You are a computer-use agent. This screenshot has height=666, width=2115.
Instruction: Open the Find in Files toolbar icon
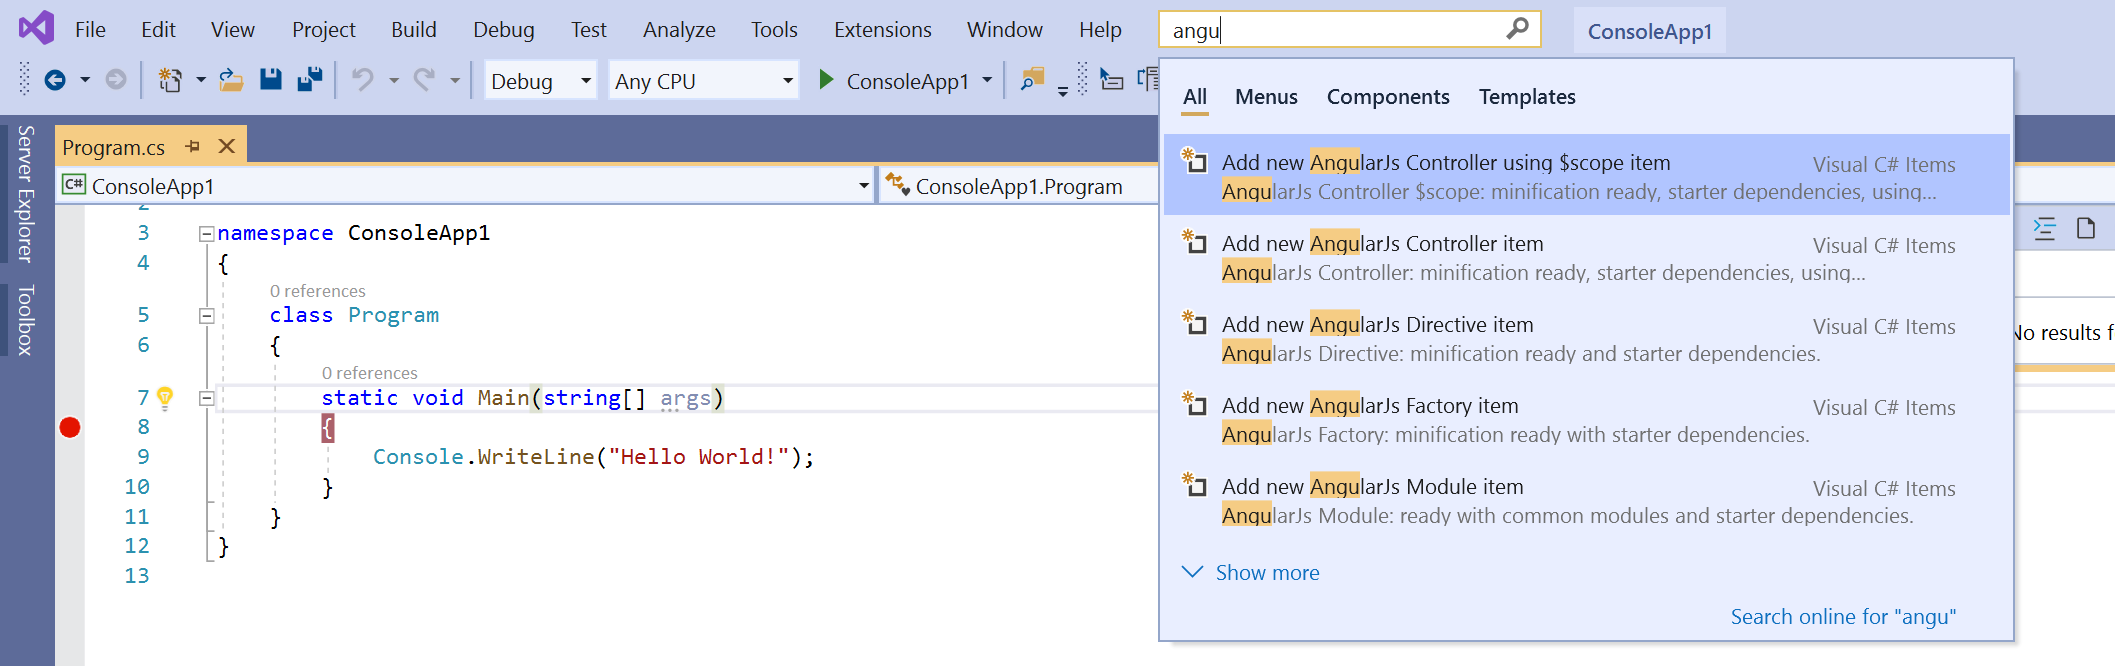pyautogui.click(x=1032, y=80)
